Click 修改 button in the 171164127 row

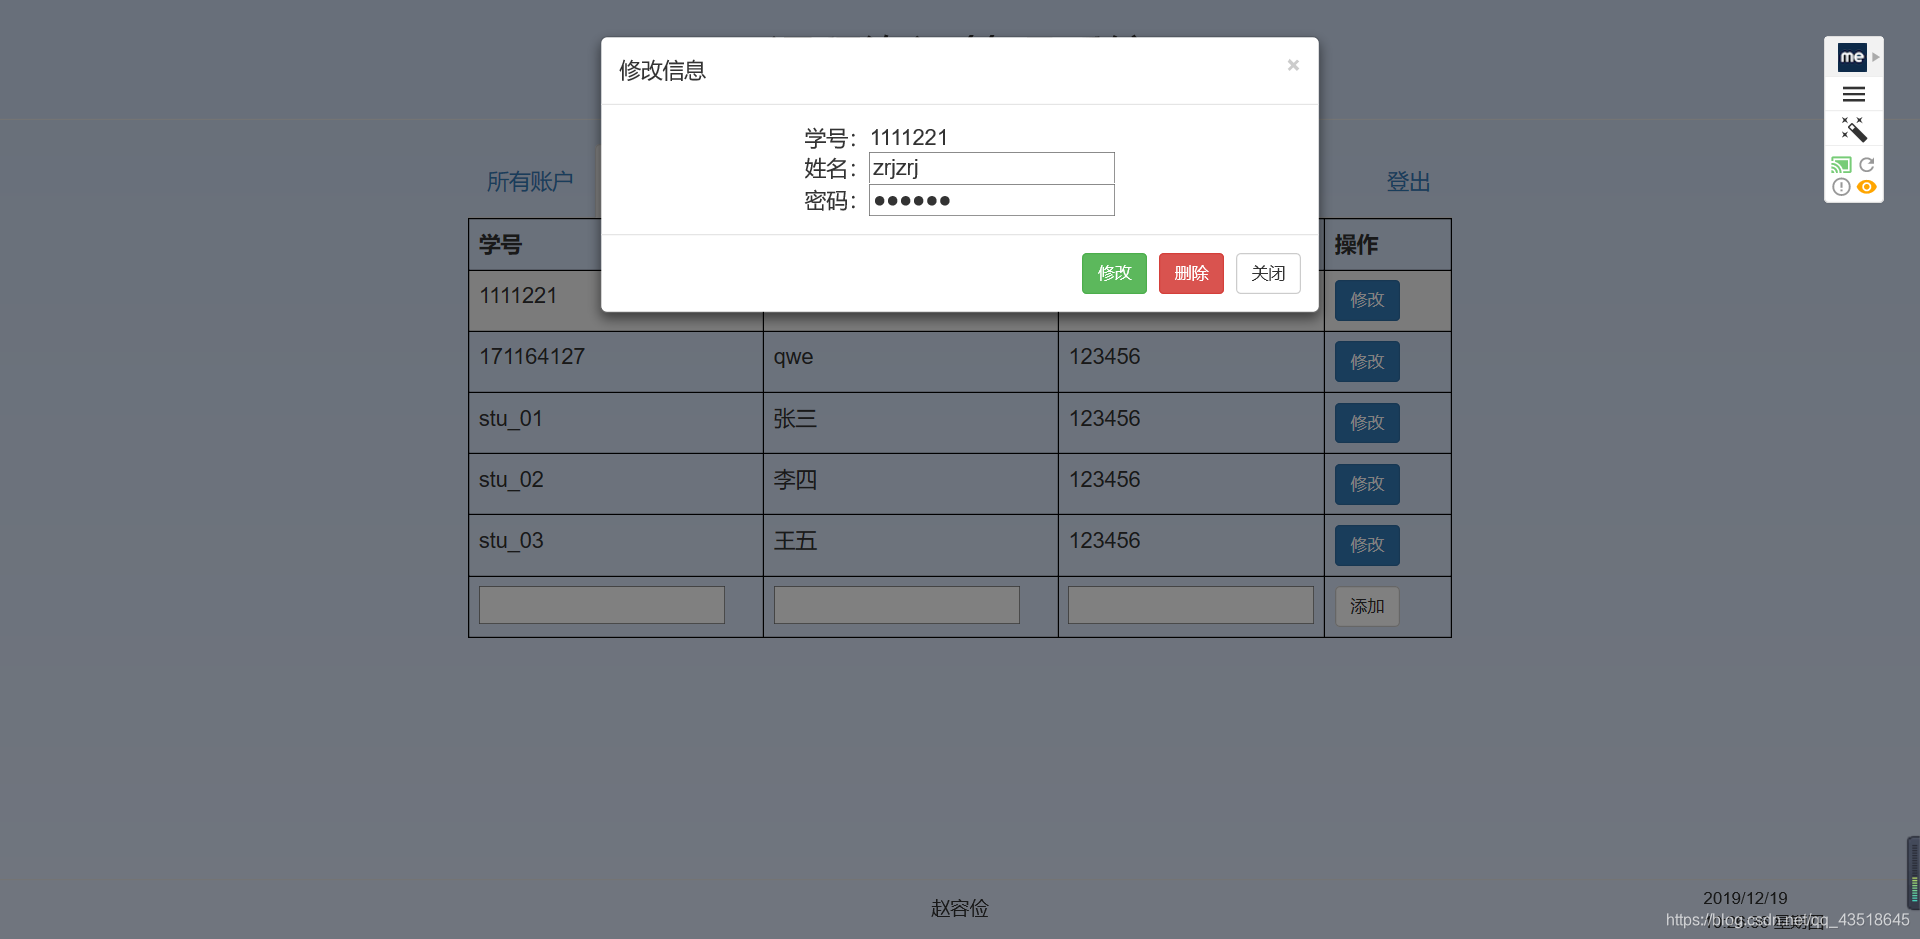1367,362
